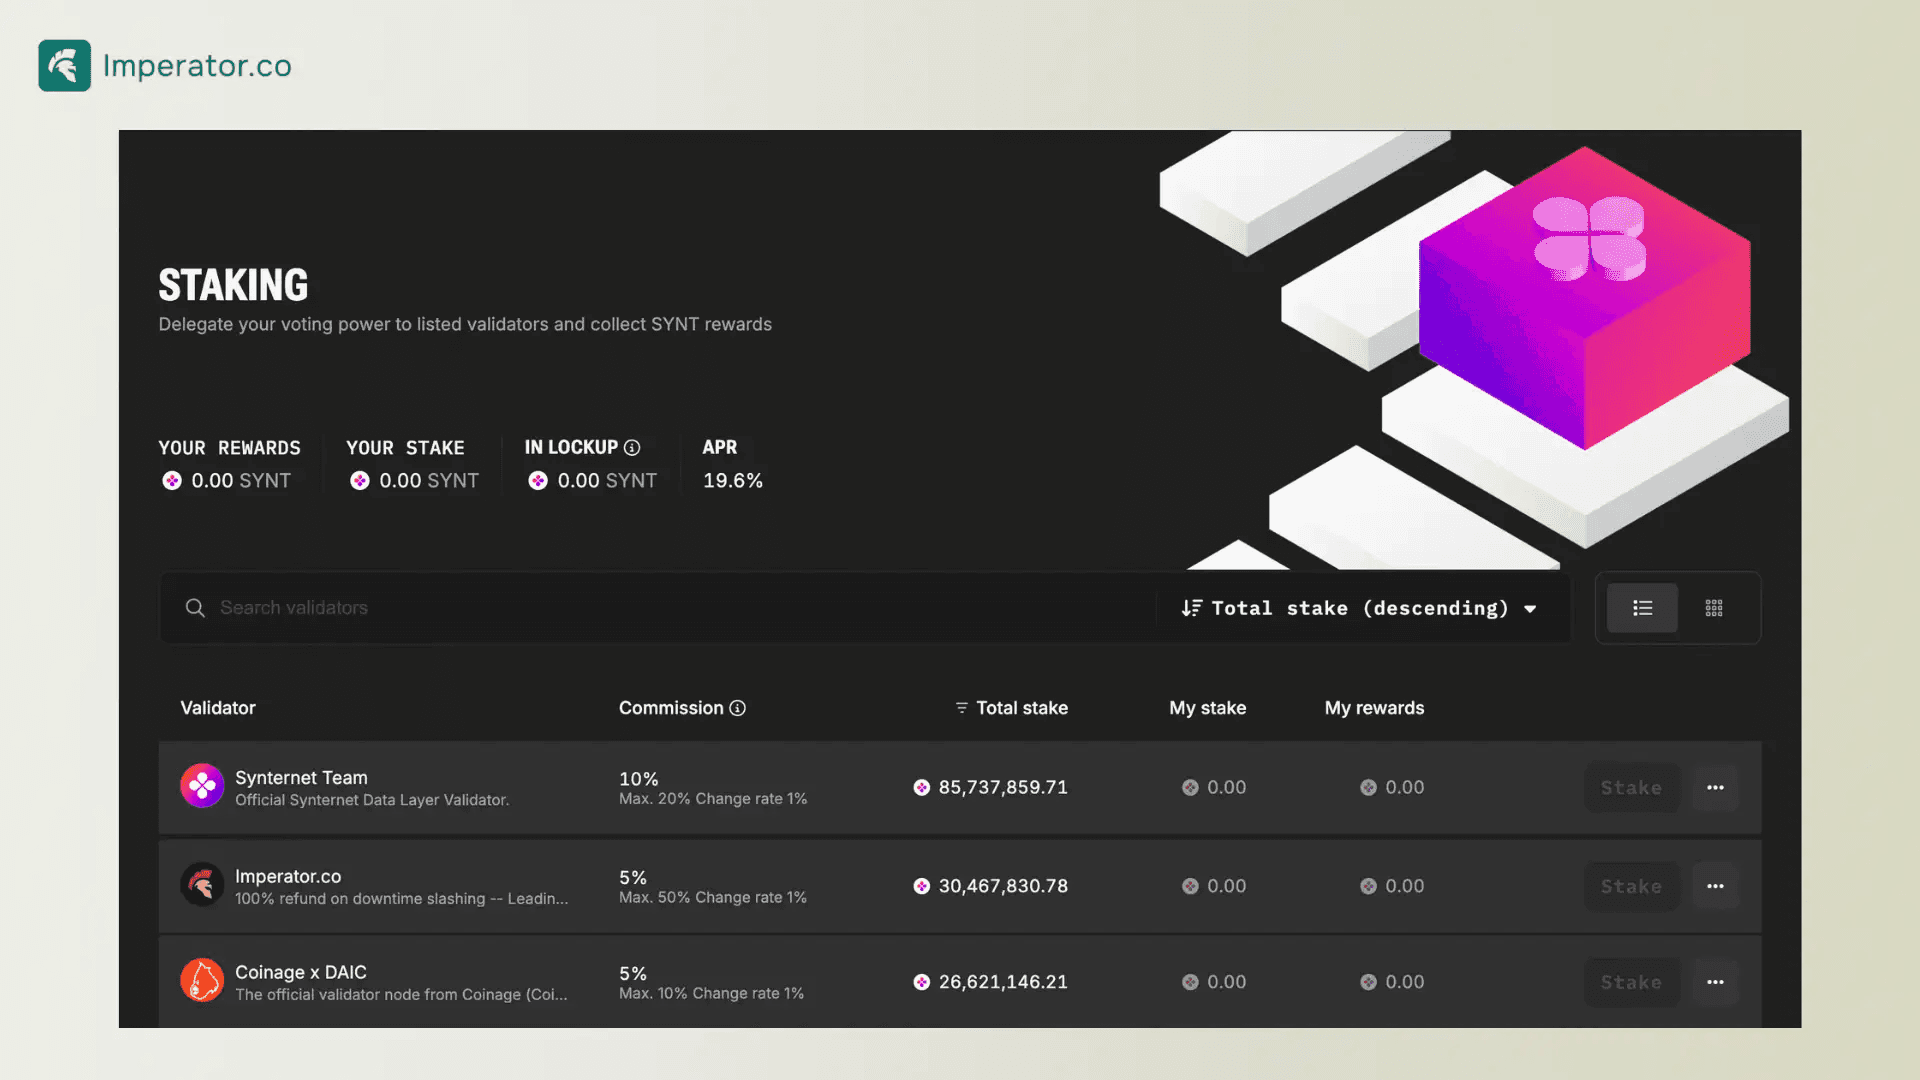This screenshot has width=1920, height=1080.
Task: Click Synternet Team's 10% commission text
Action: pyautogui.click(x=639, y=779)
